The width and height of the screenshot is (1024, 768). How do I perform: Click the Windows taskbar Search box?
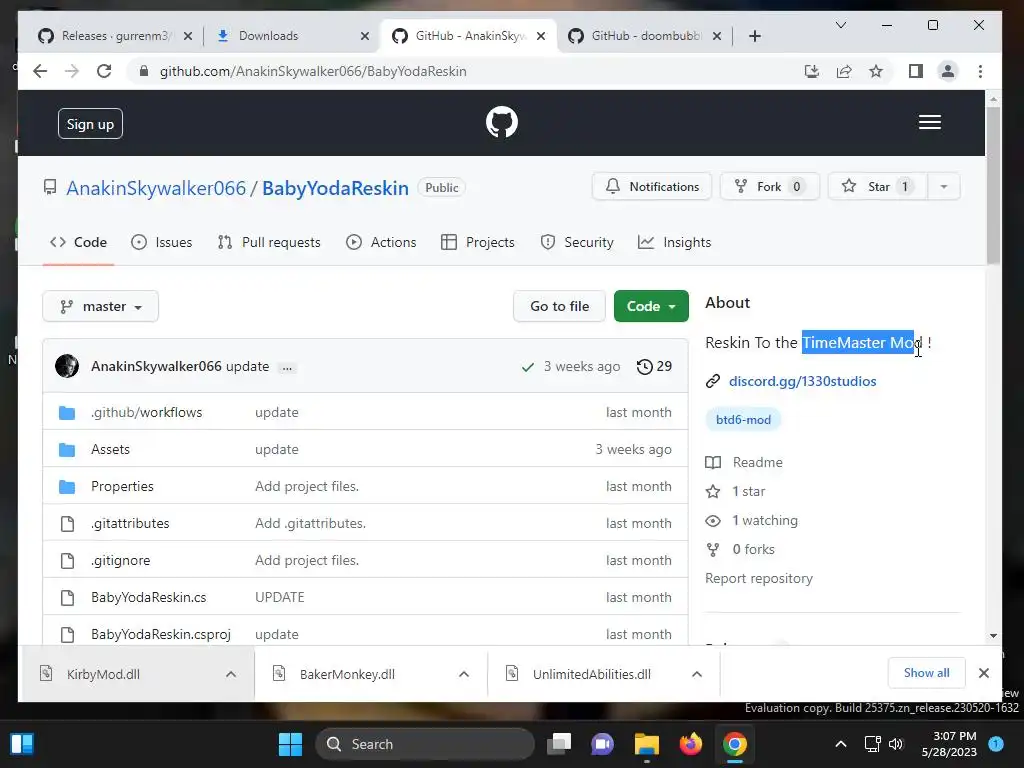pyautogui.click(x=424, y=744)
